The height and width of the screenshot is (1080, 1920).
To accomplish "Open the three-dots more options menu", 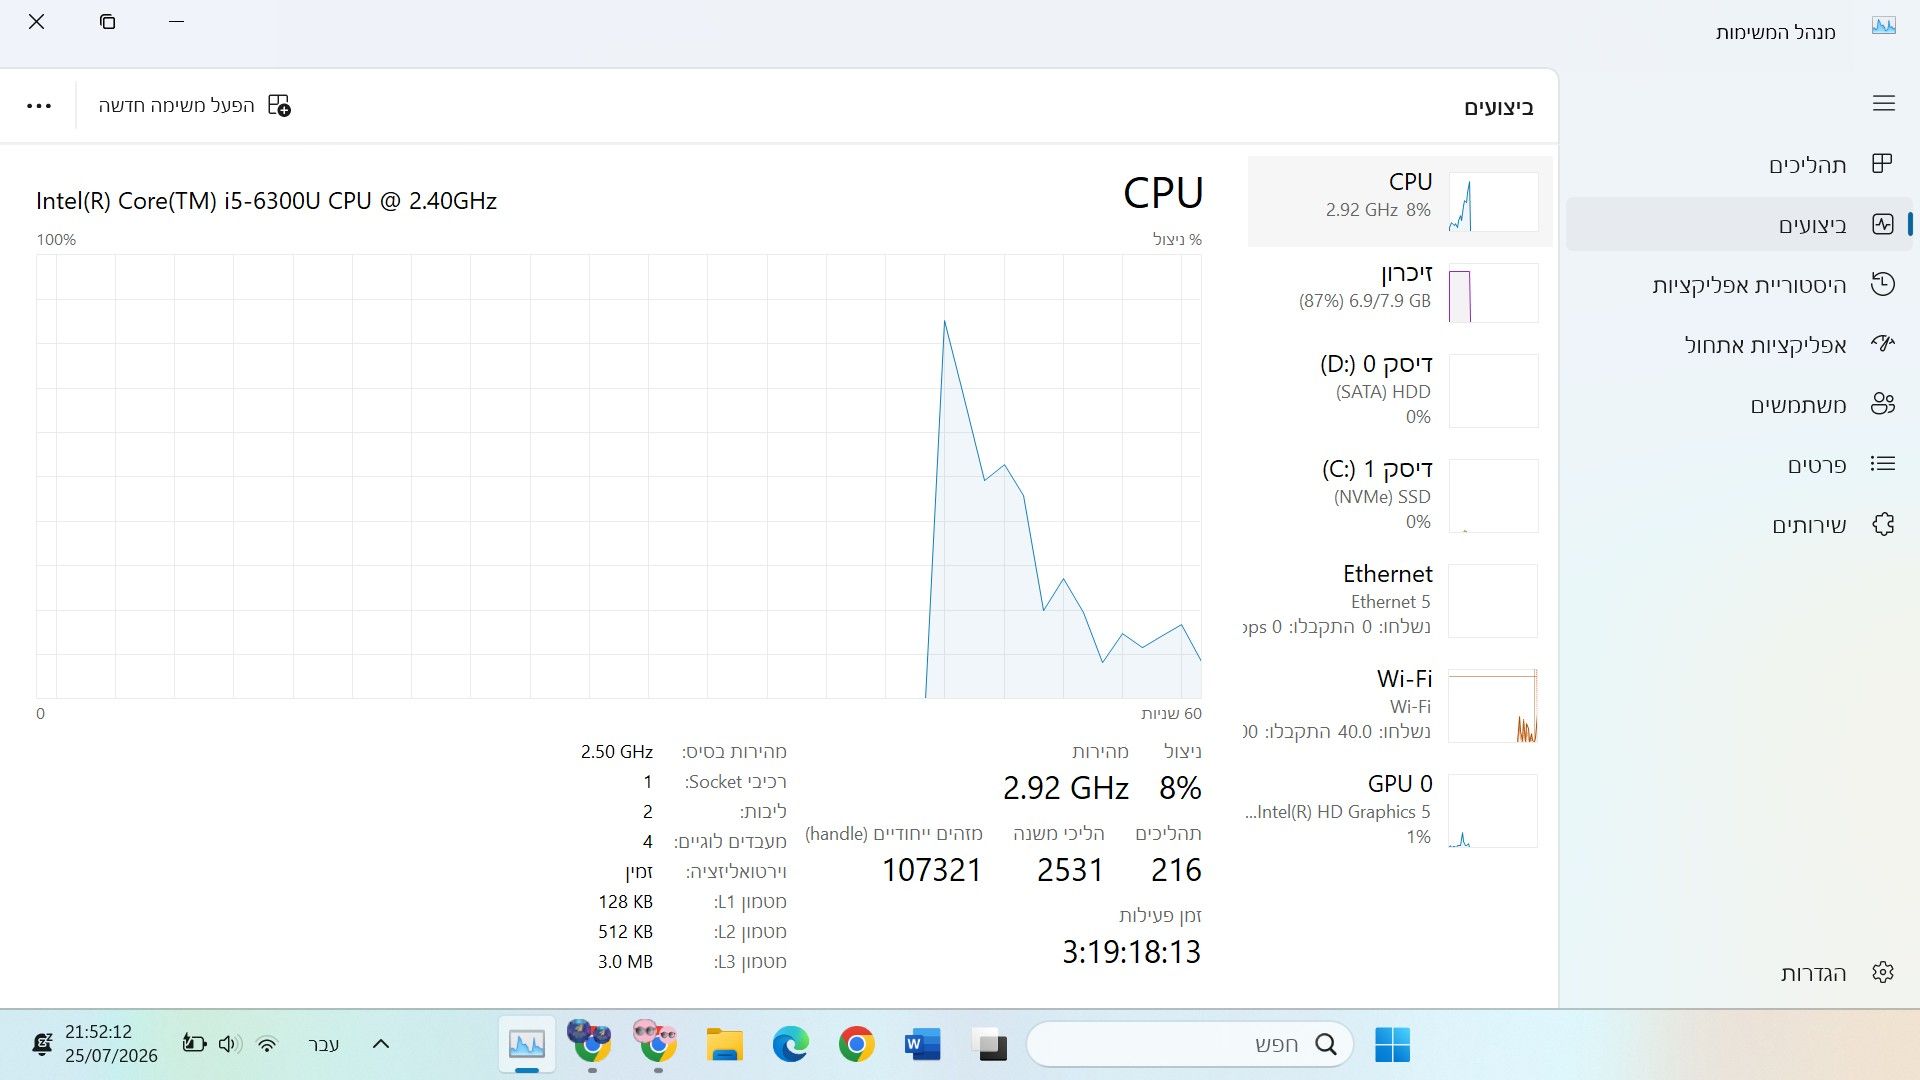I will pos(39,105).
